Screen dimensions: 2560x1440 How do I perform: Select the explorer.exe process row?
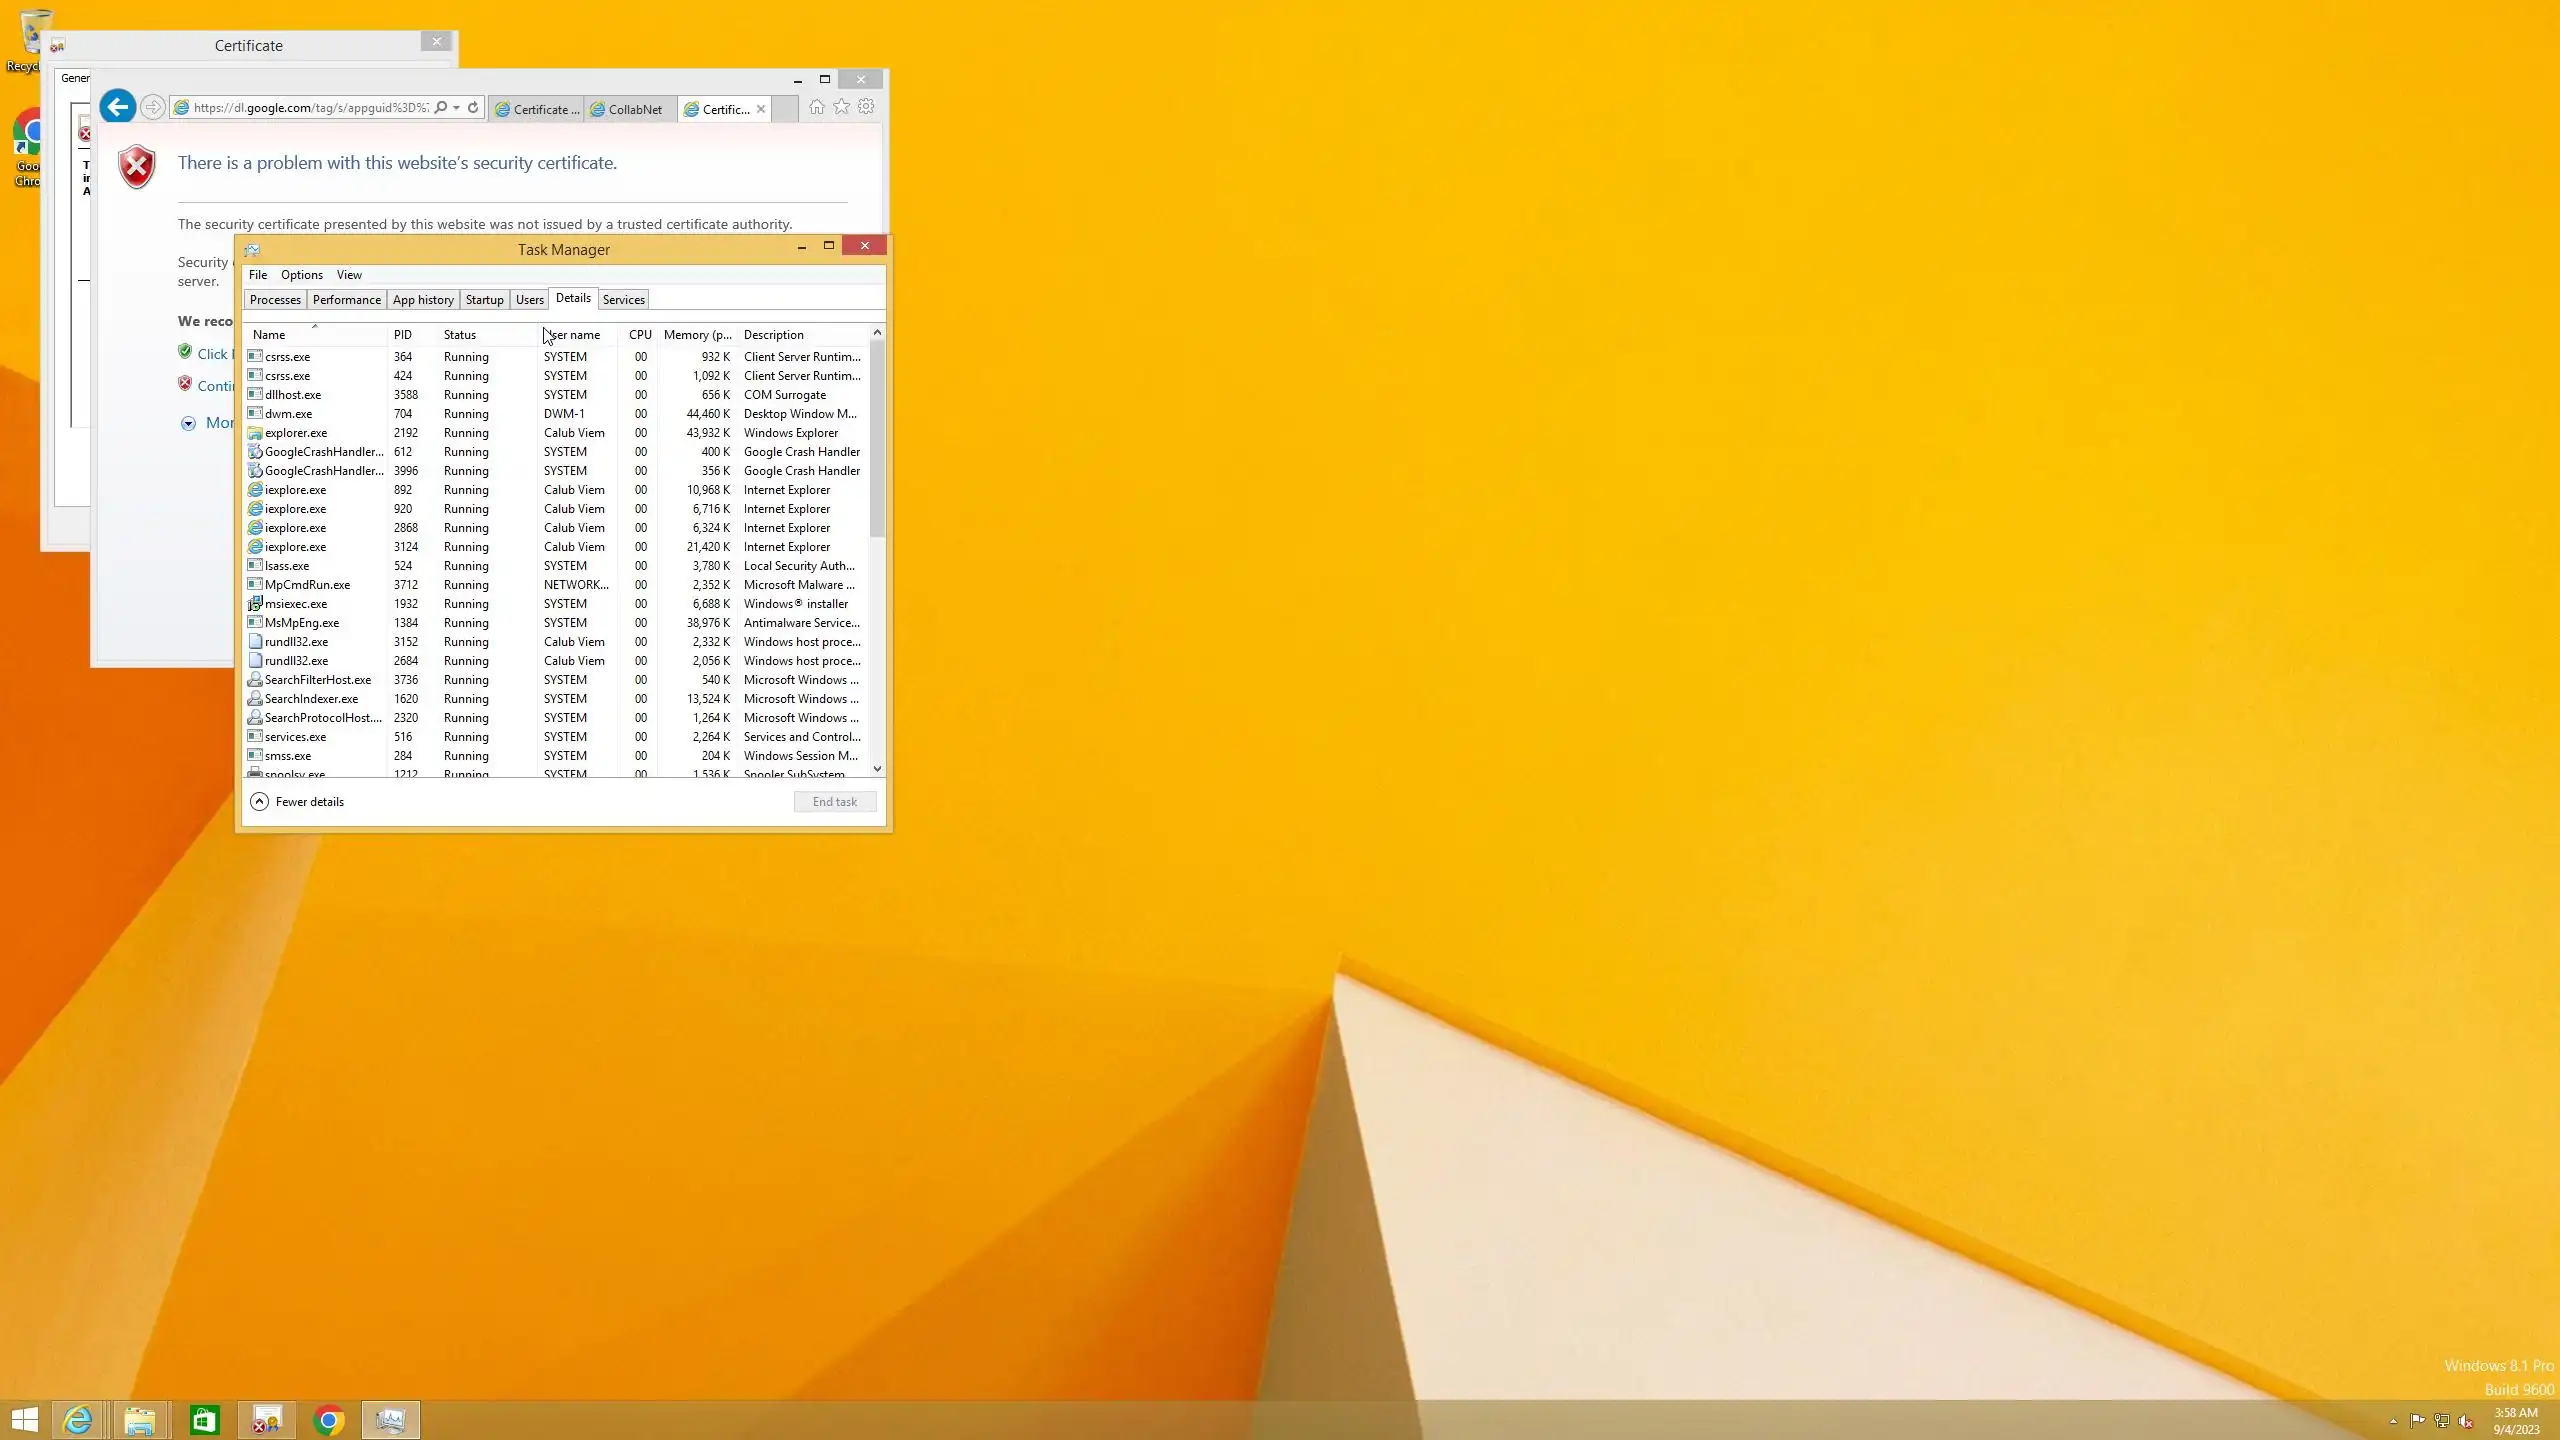tap(296, 433)
